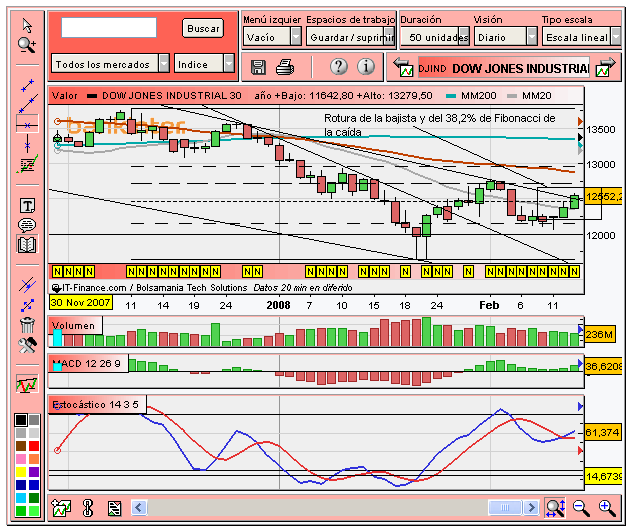Click the horizontal zoom magnifier with arrows

click(555, 507)
